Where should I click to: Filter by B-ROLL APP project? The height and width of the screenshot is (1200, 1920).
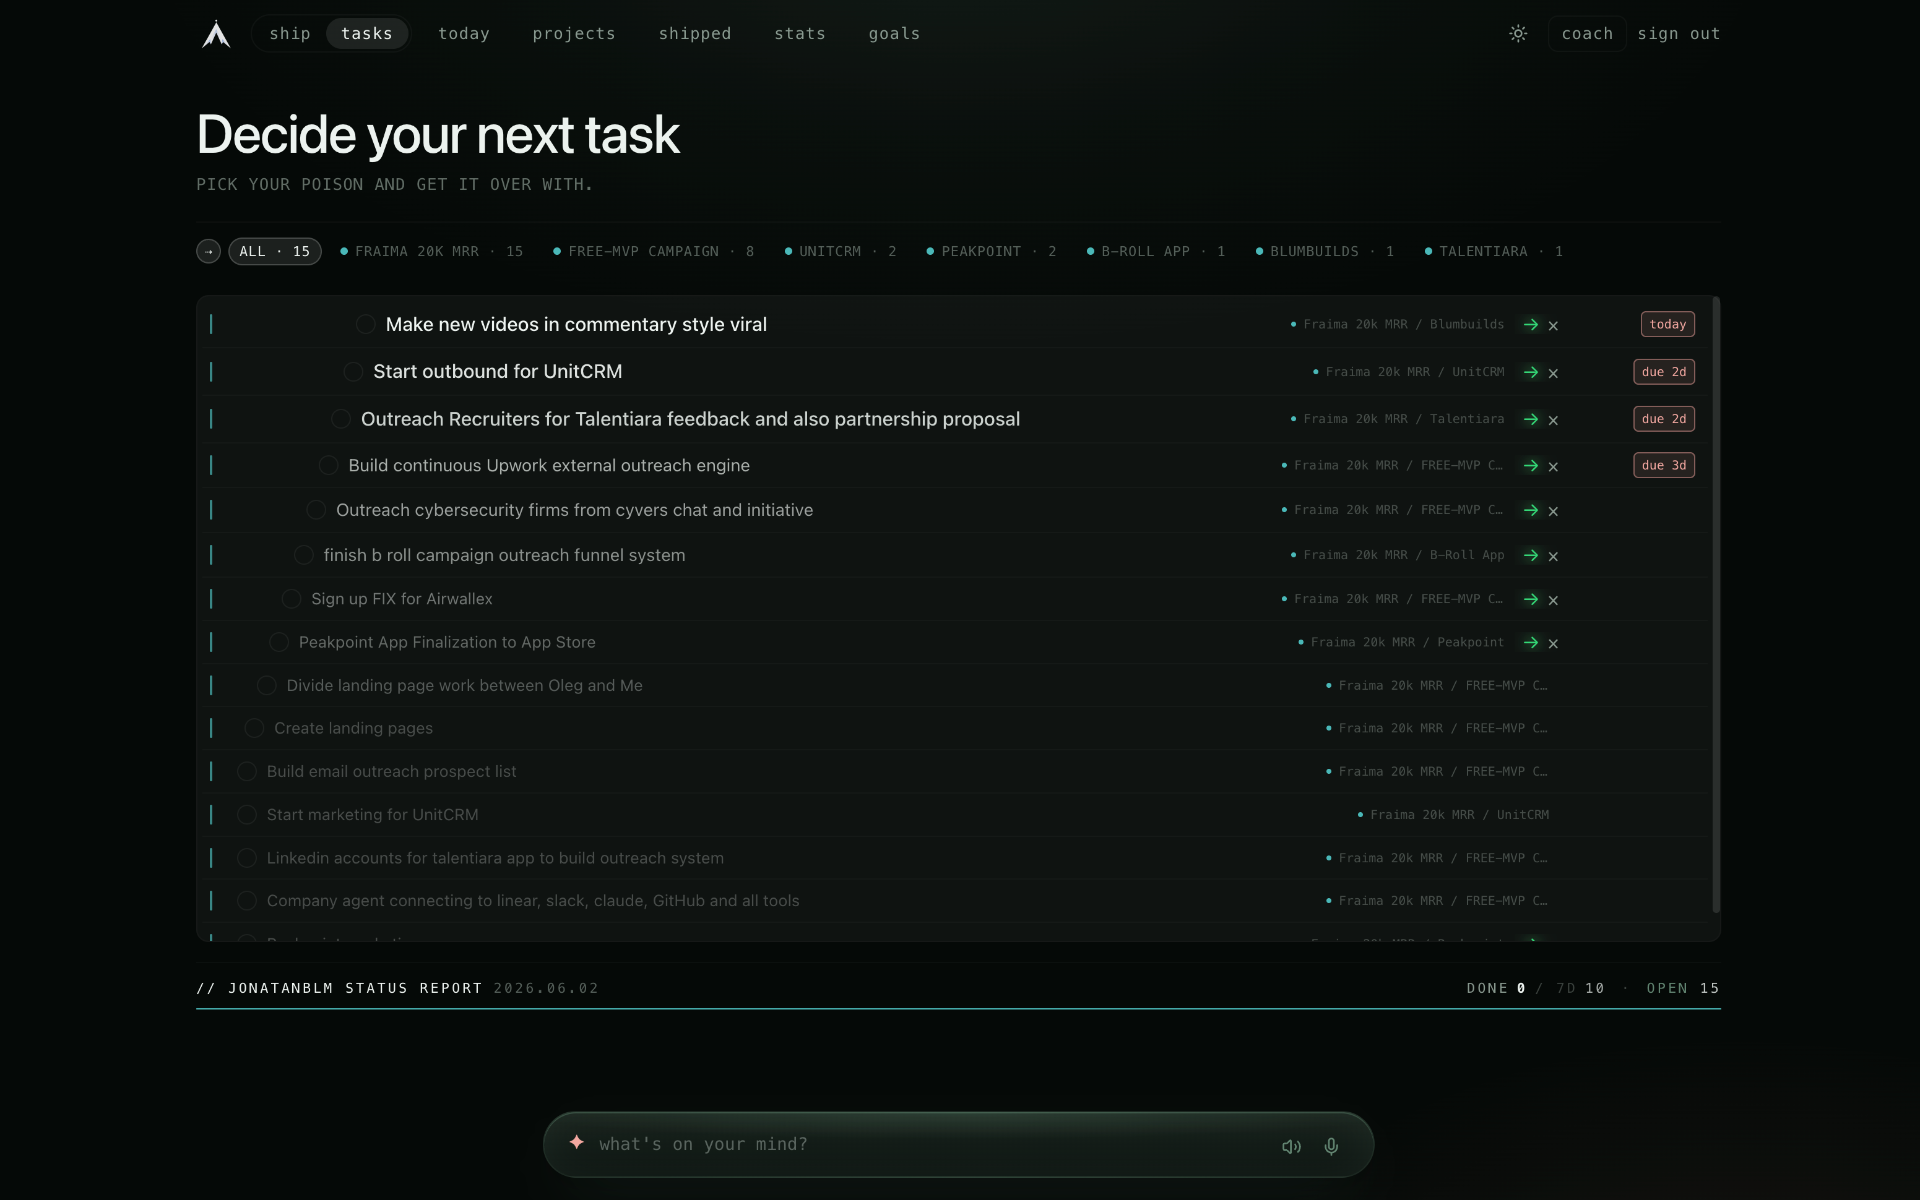(1156, 252)
